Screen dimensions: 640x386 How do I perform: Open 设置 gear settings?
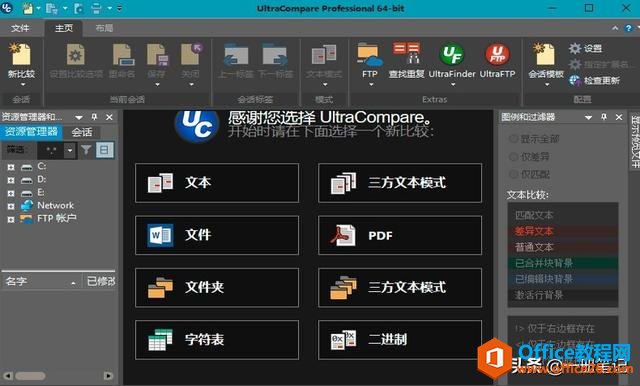[575, 49]
